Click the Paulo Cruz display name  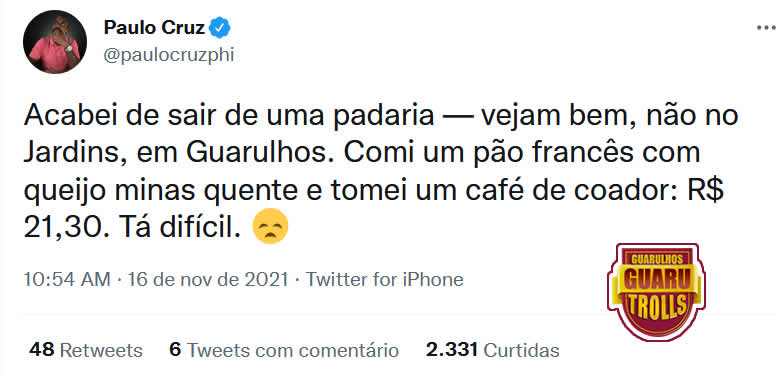[x=154, y=28]
